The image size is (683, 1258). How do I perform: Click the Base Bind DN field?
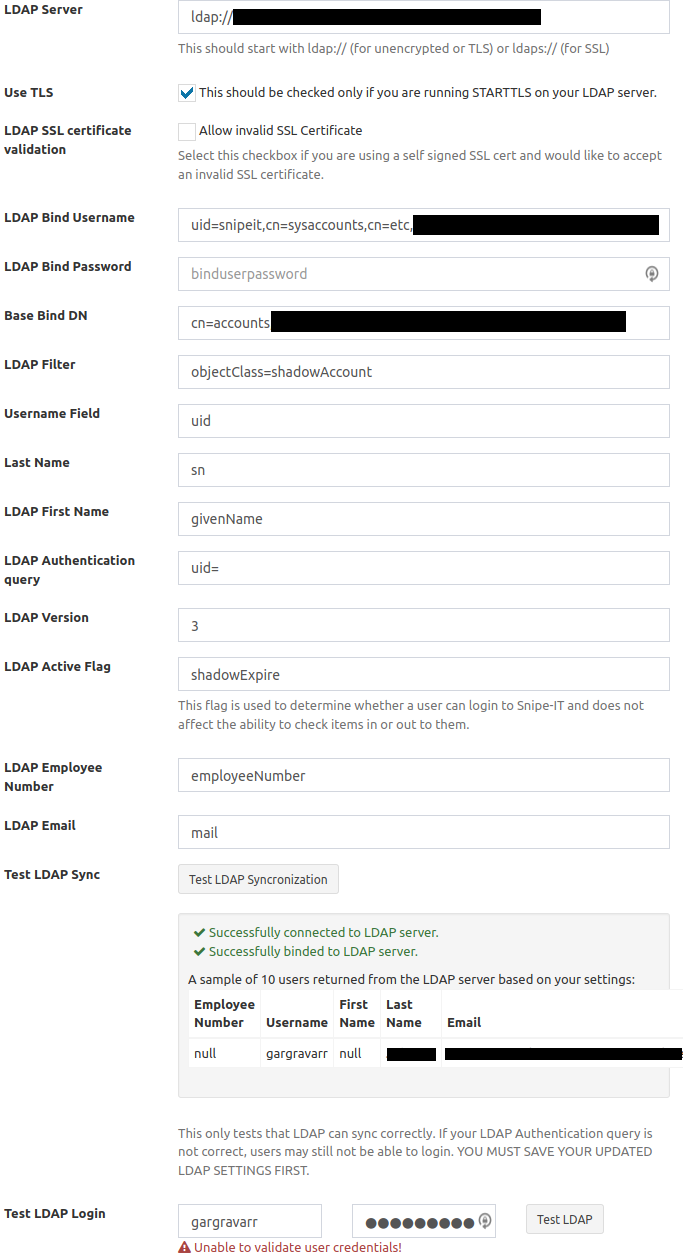tap(423, 322)
